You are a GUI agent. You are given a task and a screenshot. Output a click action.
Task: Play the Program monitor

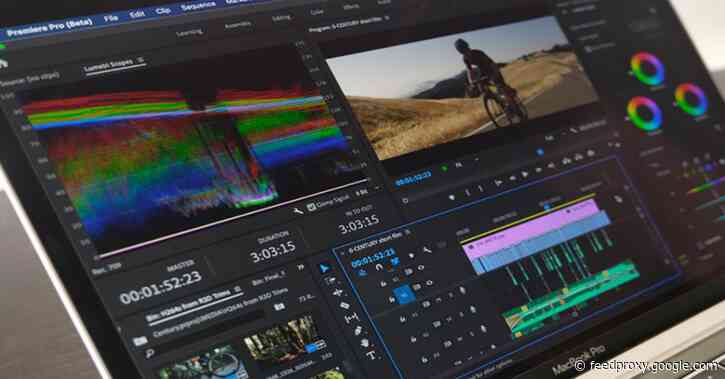tap(524, 174)
